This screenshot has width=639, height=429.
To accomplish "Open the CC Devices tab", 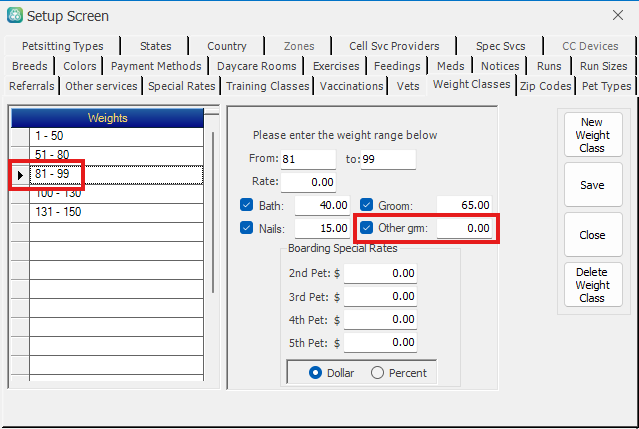I will (x=590, y=46).
